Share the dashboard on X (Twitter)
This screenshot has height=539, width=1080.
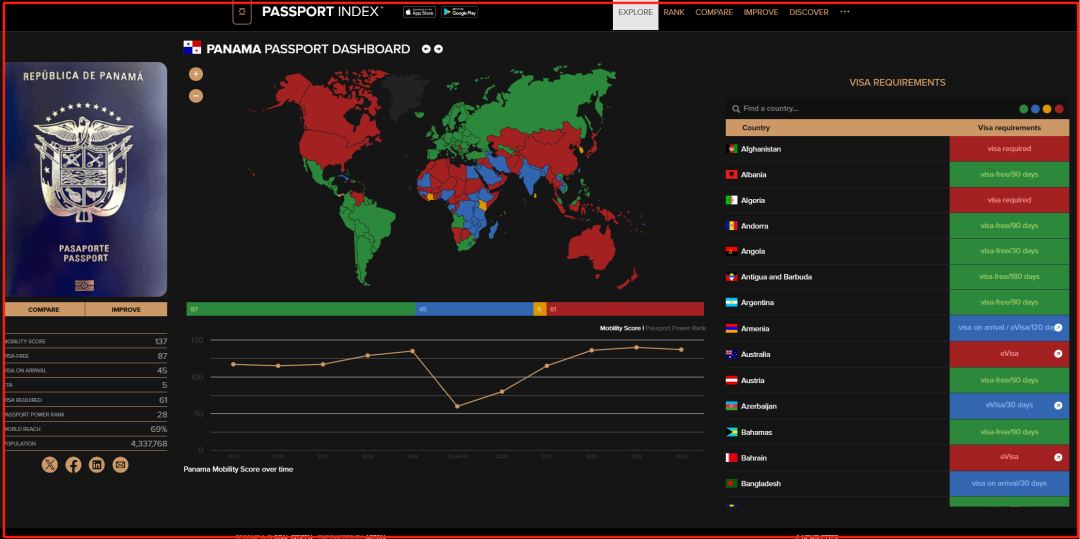(50, 465)
